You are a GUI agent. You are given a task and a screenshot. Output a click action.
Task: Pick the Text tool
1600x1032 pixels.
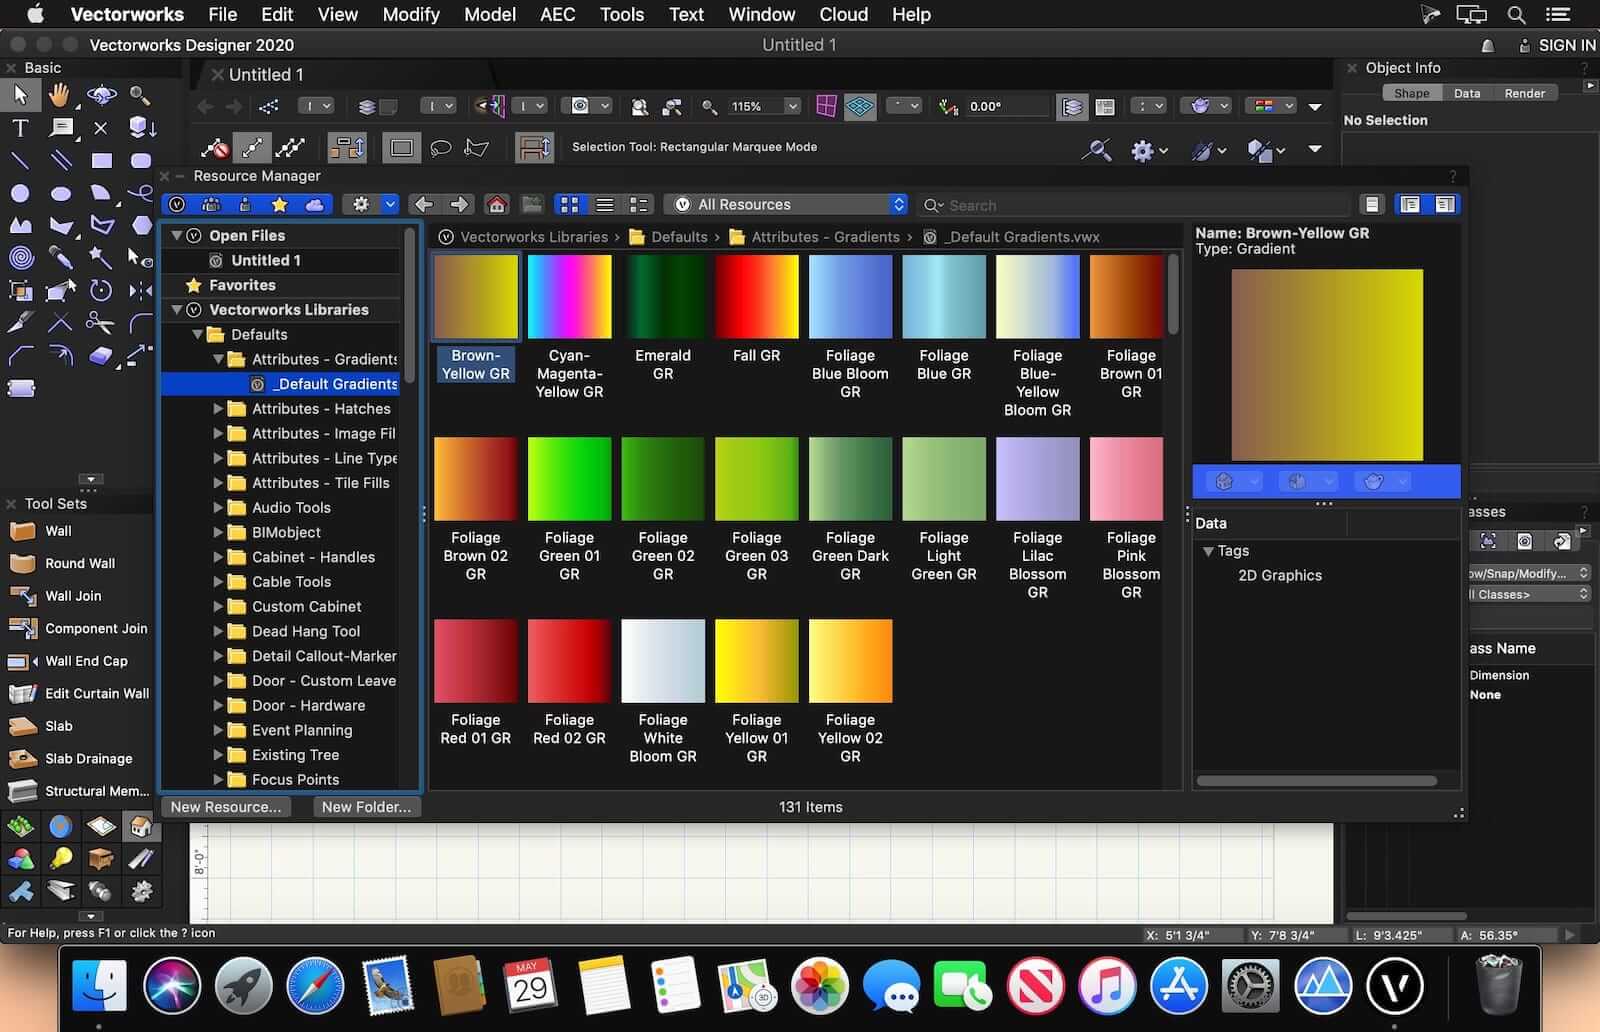pyautogui.click(x=20, y=128)
